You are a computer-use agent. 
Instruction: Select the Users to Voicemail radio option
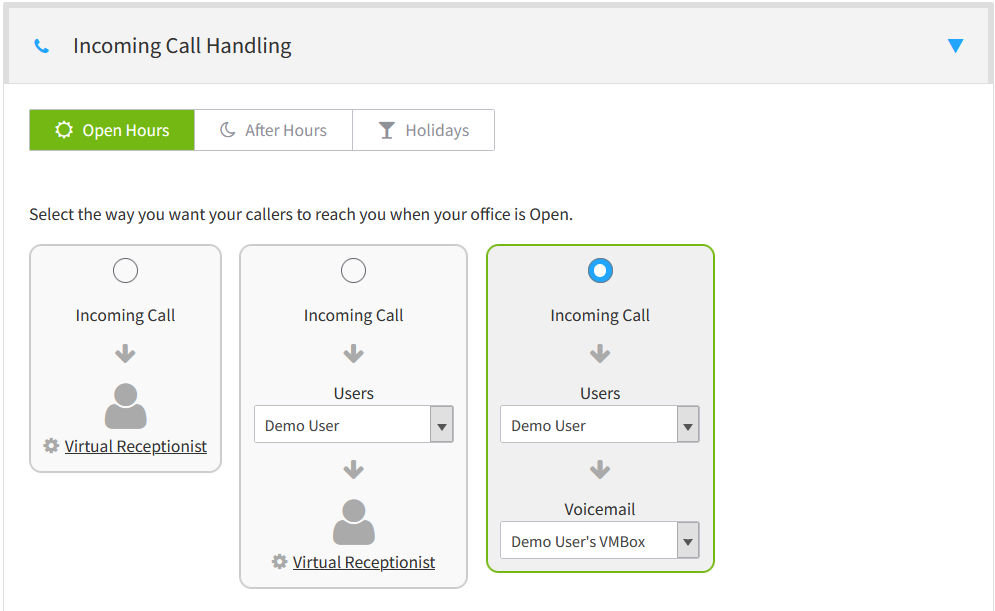coord(600,271)
